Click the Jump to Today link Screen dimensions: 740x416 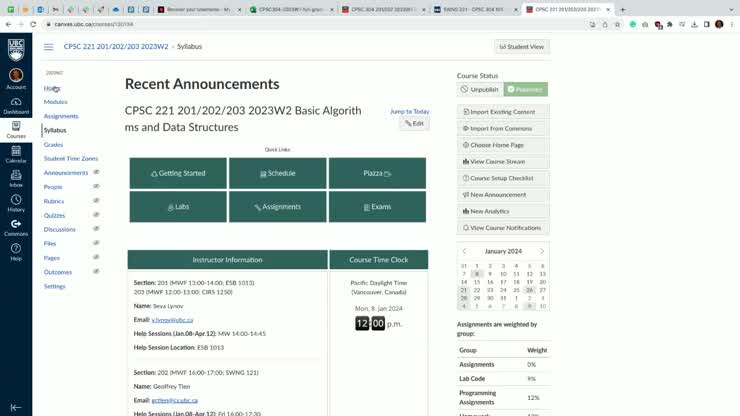[x=409, y=111]
